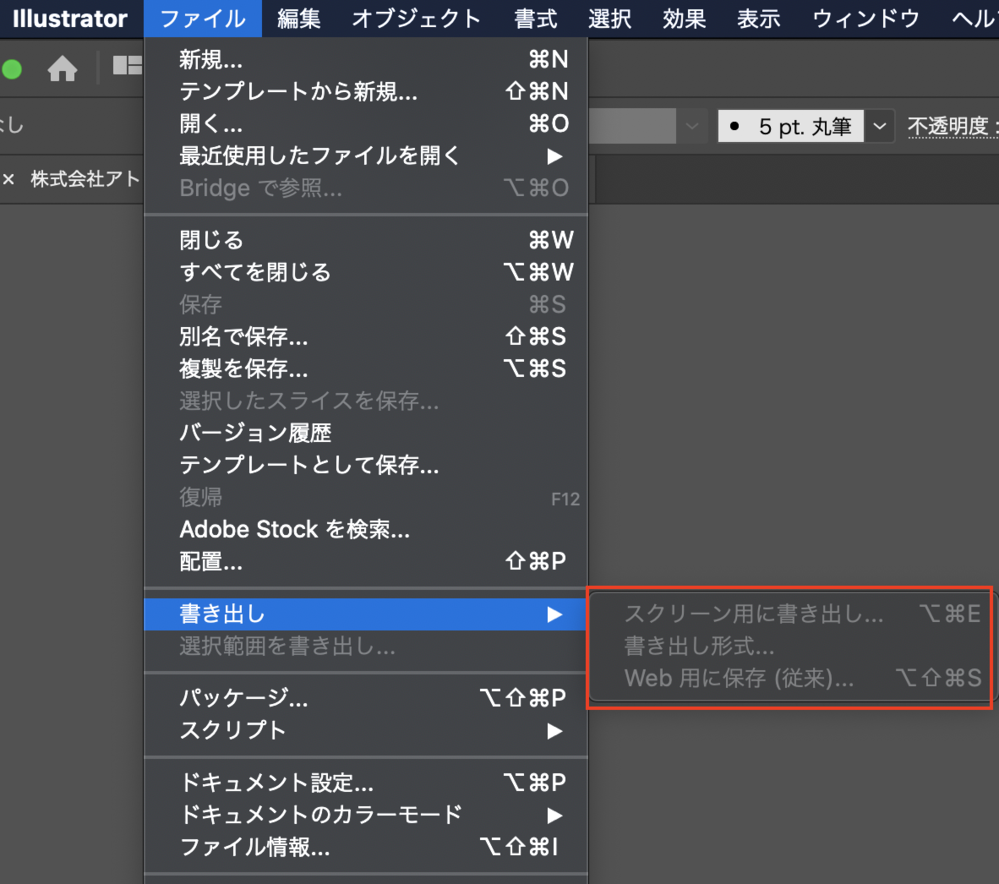The height and width of the screenshot is (884, 999).
Task: Click the workspace layout icon beside Home
Action: click(127, 67)
